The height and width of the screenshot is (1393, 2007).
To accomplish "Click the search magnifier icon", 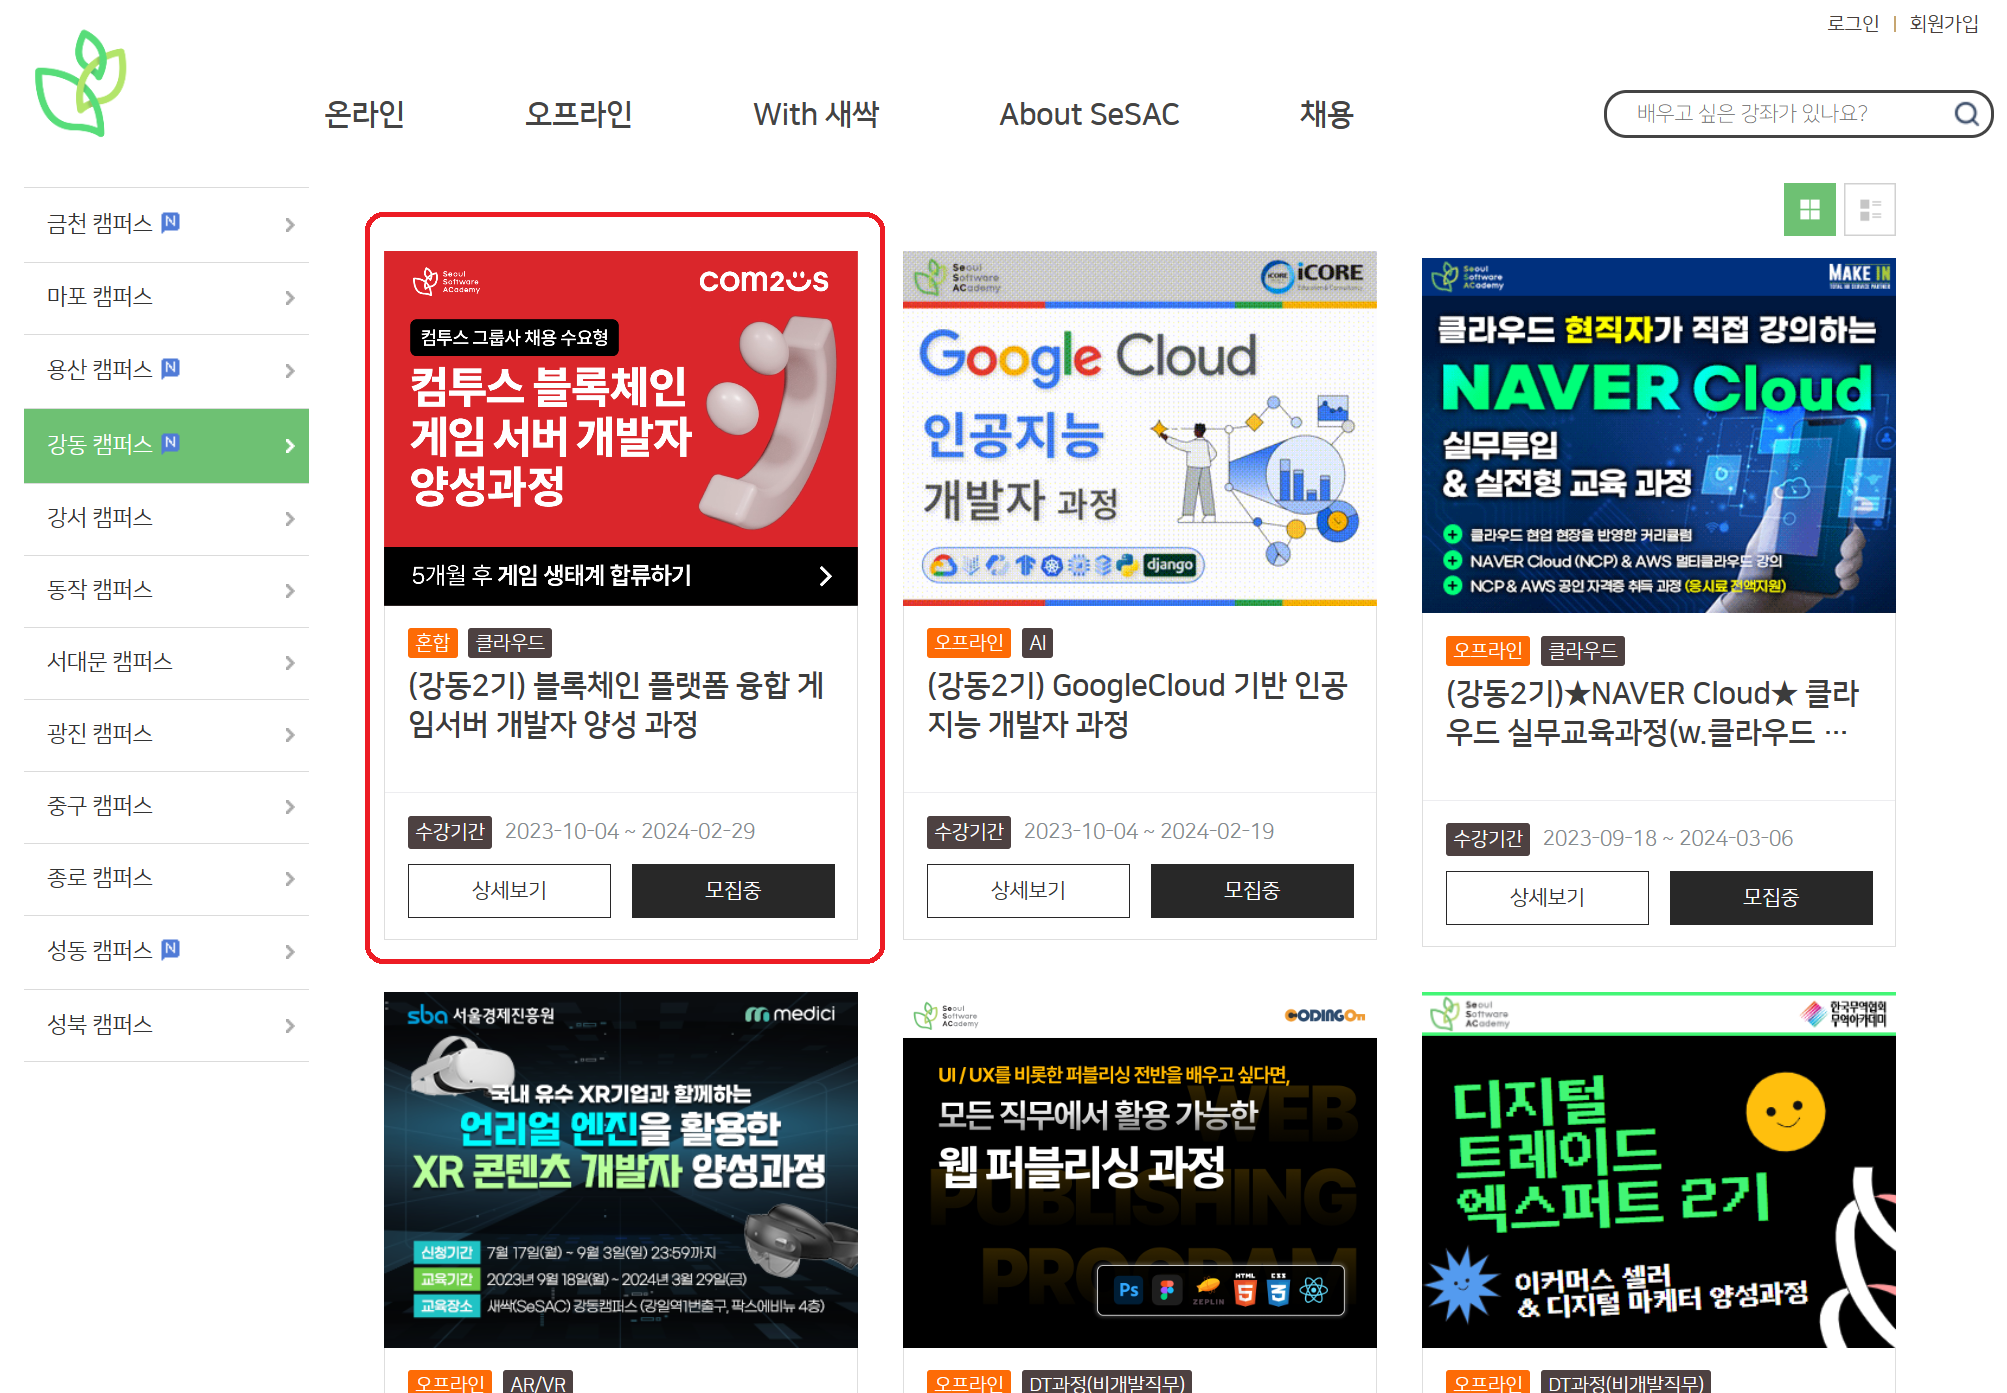I will coord(1965,114).
